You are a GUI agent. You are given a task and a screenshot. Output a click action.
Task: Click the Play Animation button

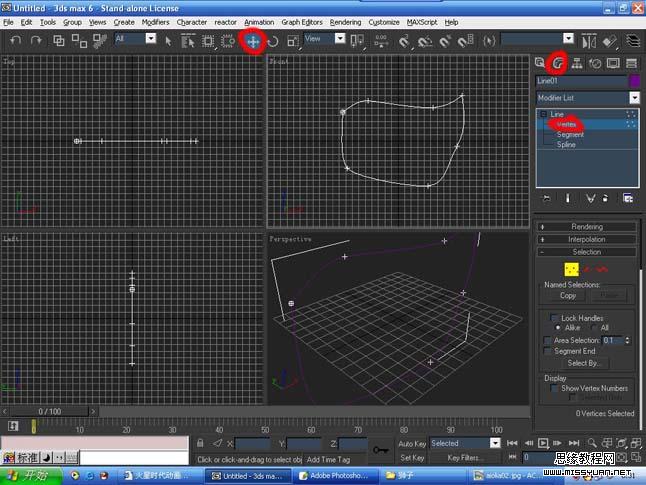tap(543, 443)
